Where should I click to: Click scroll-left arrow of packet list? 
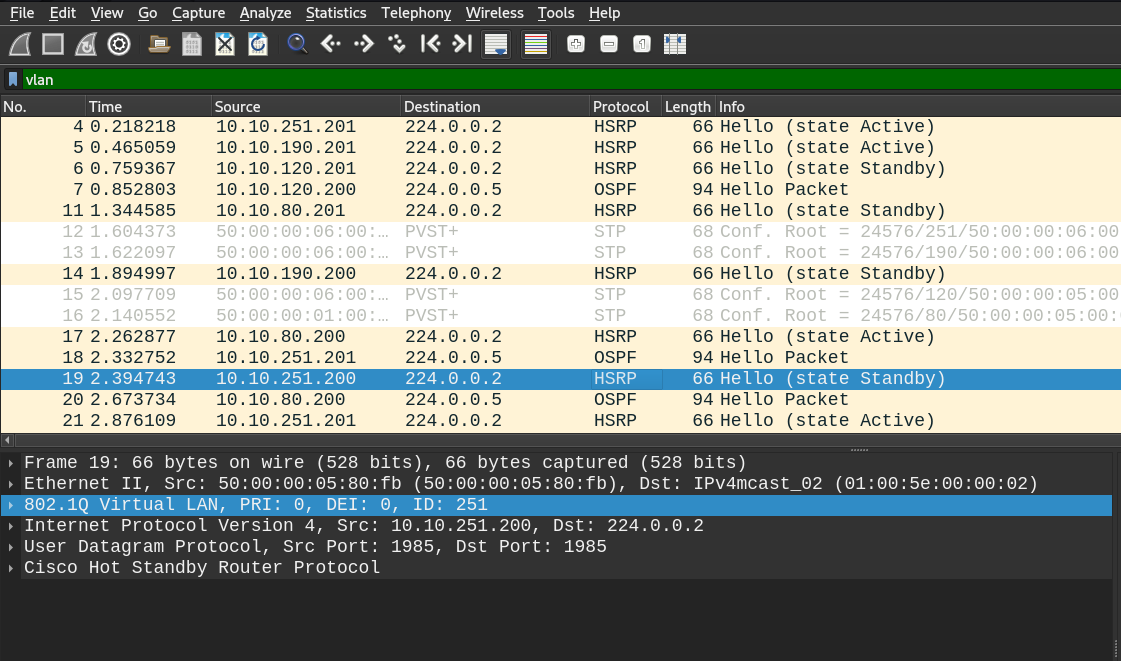pyautogui.click(x=7, y=440)
